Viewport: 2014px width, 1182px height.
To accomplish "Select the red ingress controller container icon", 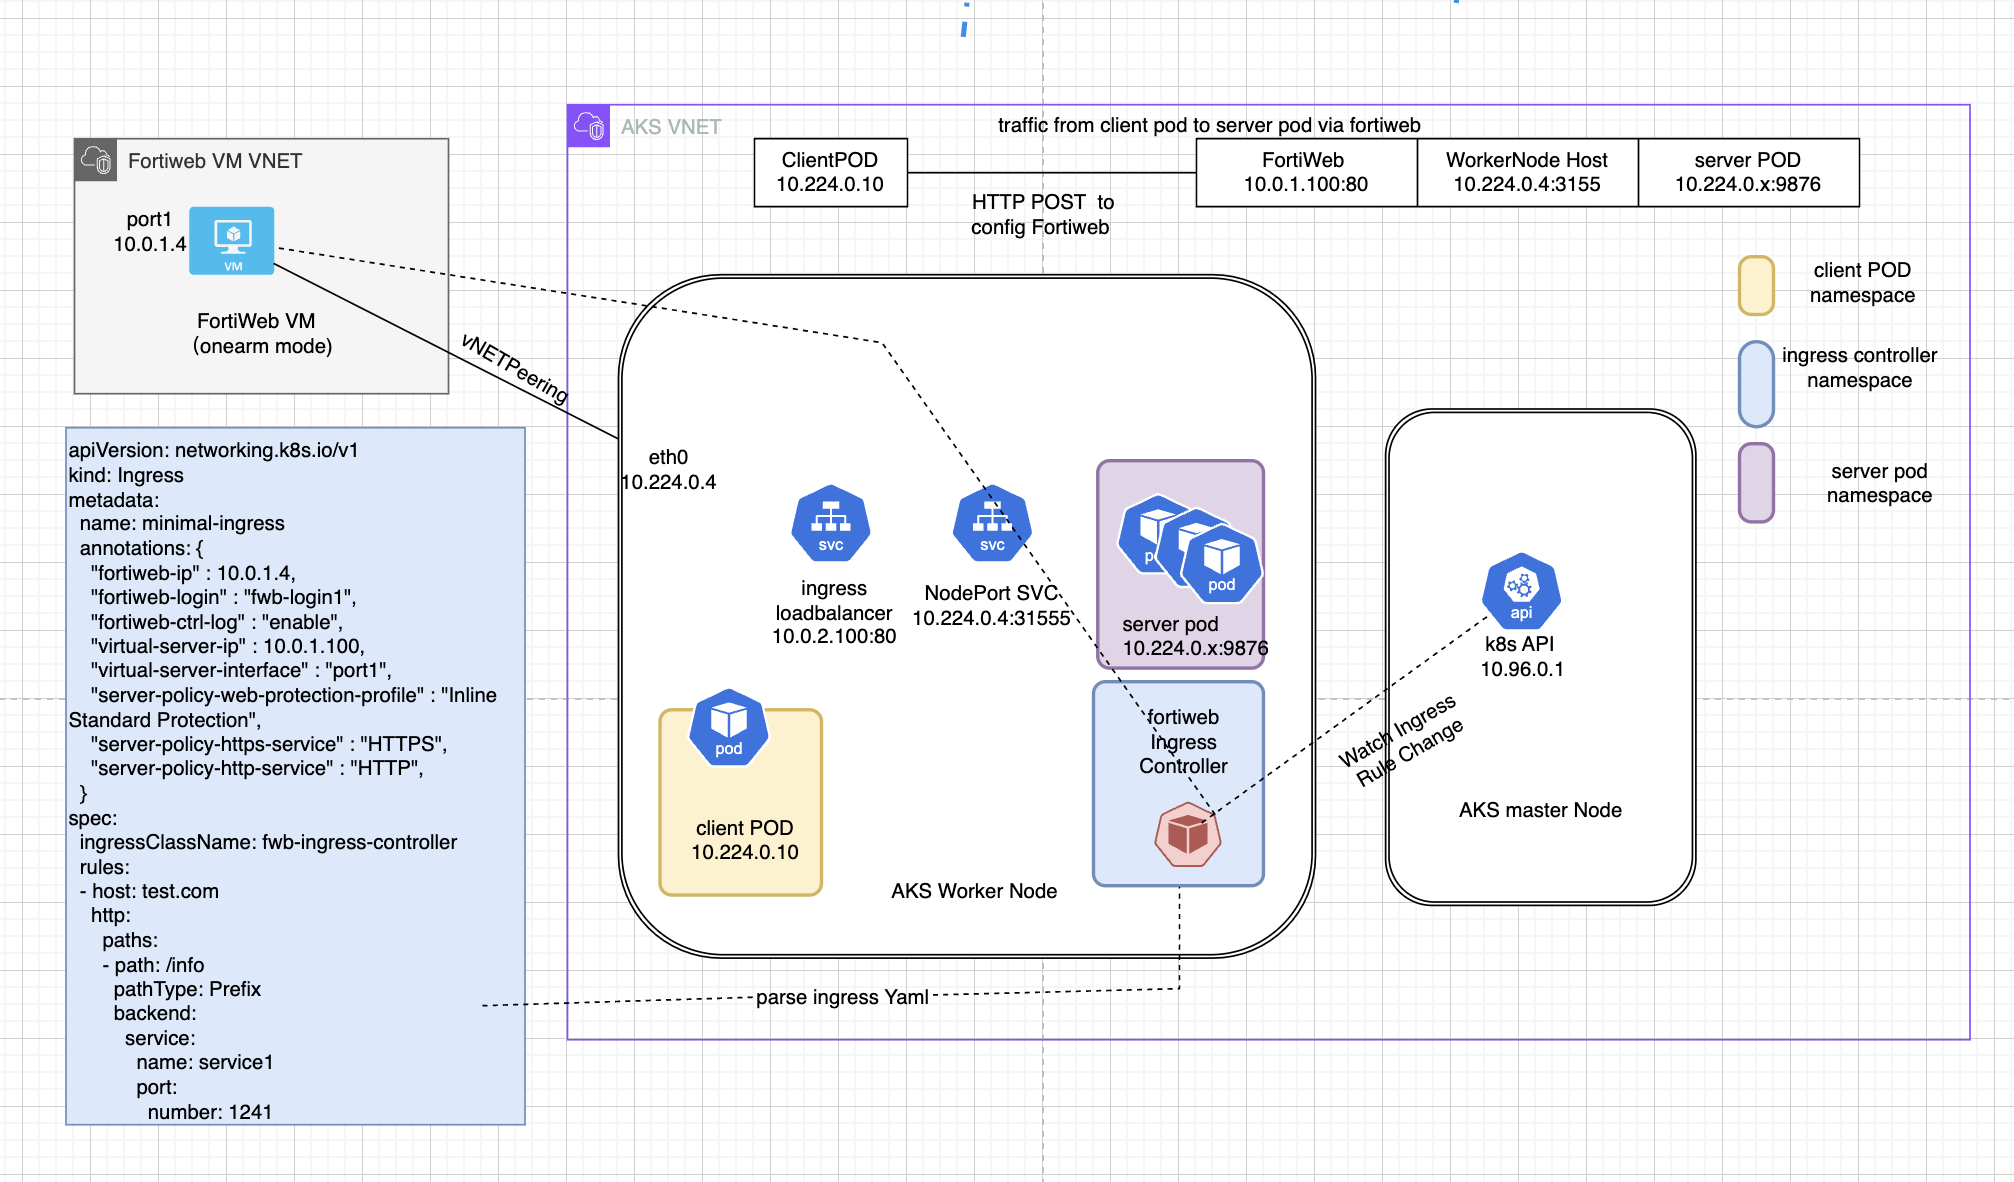I will tap(1187, 834).
